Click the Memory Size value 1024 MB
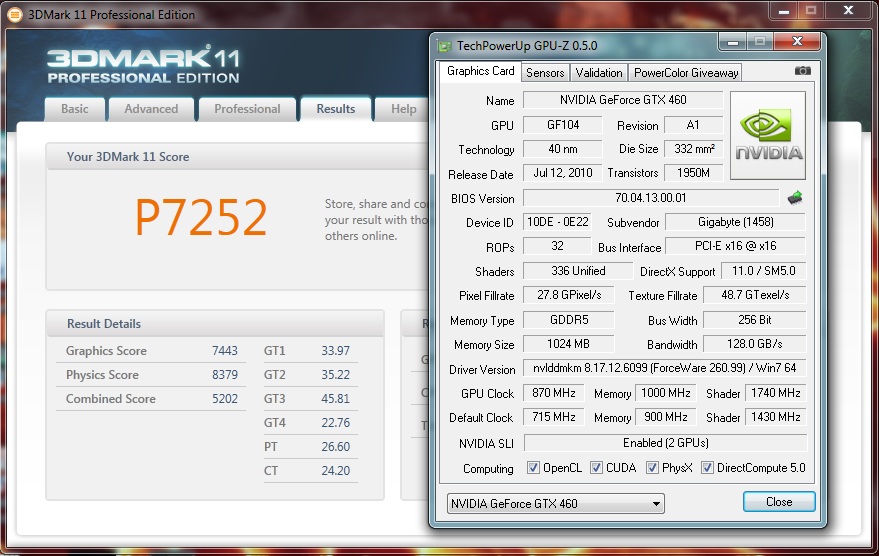This screenshot has width=879, height=556. (568, 344)
